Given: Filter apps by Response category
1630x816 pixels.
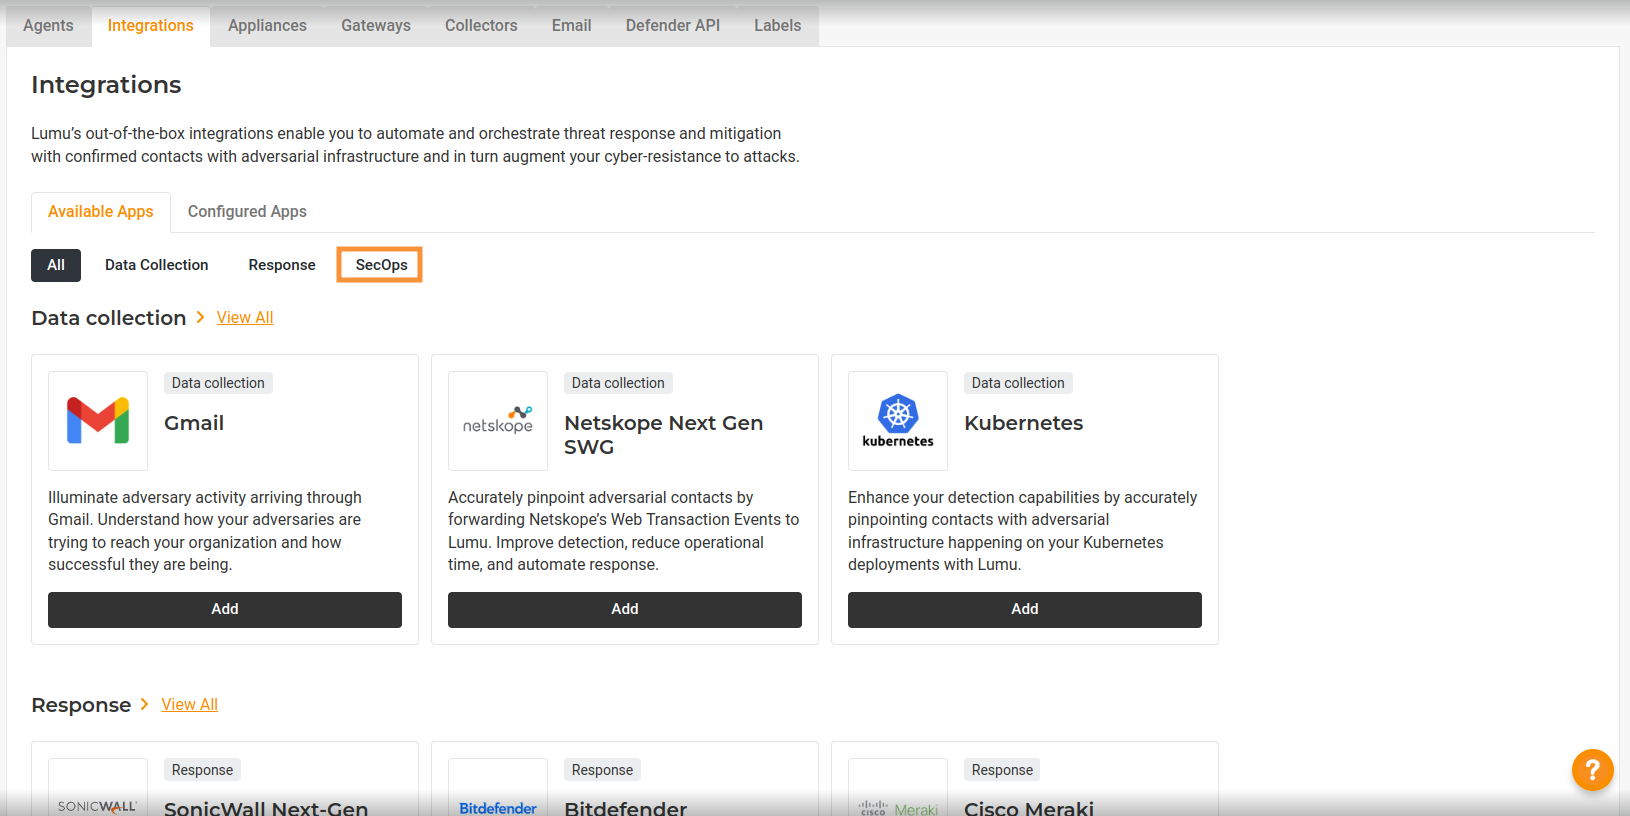Looking at the screenshot, I should [282, 265].
